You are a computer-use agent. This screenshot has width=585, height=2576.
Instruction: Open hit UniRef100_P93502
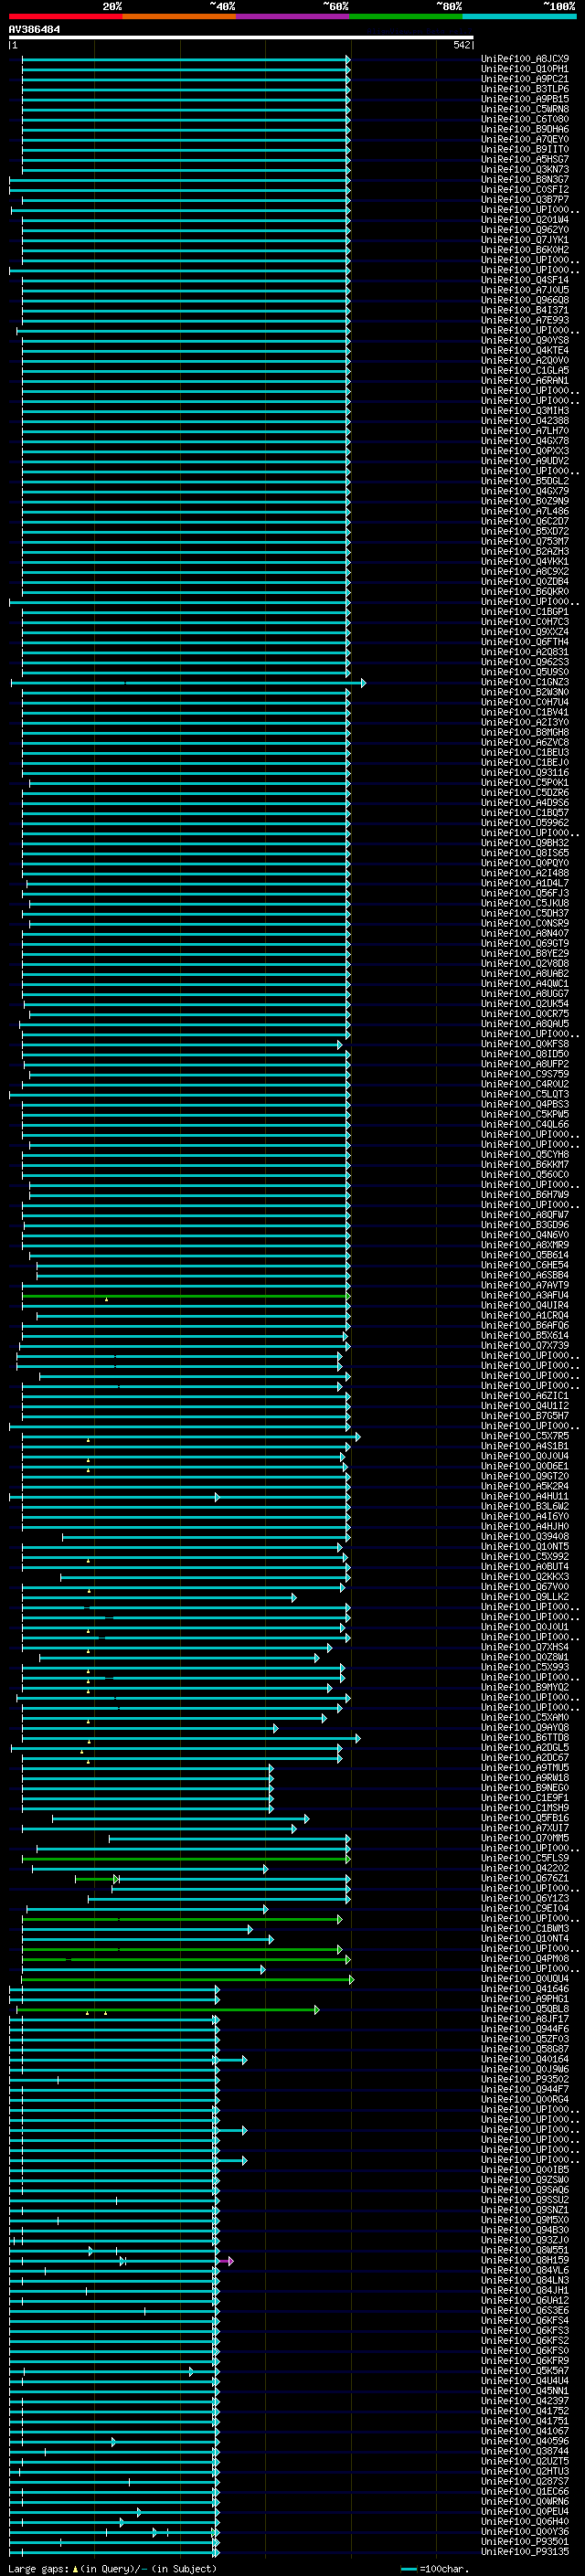click(525, 2079)
